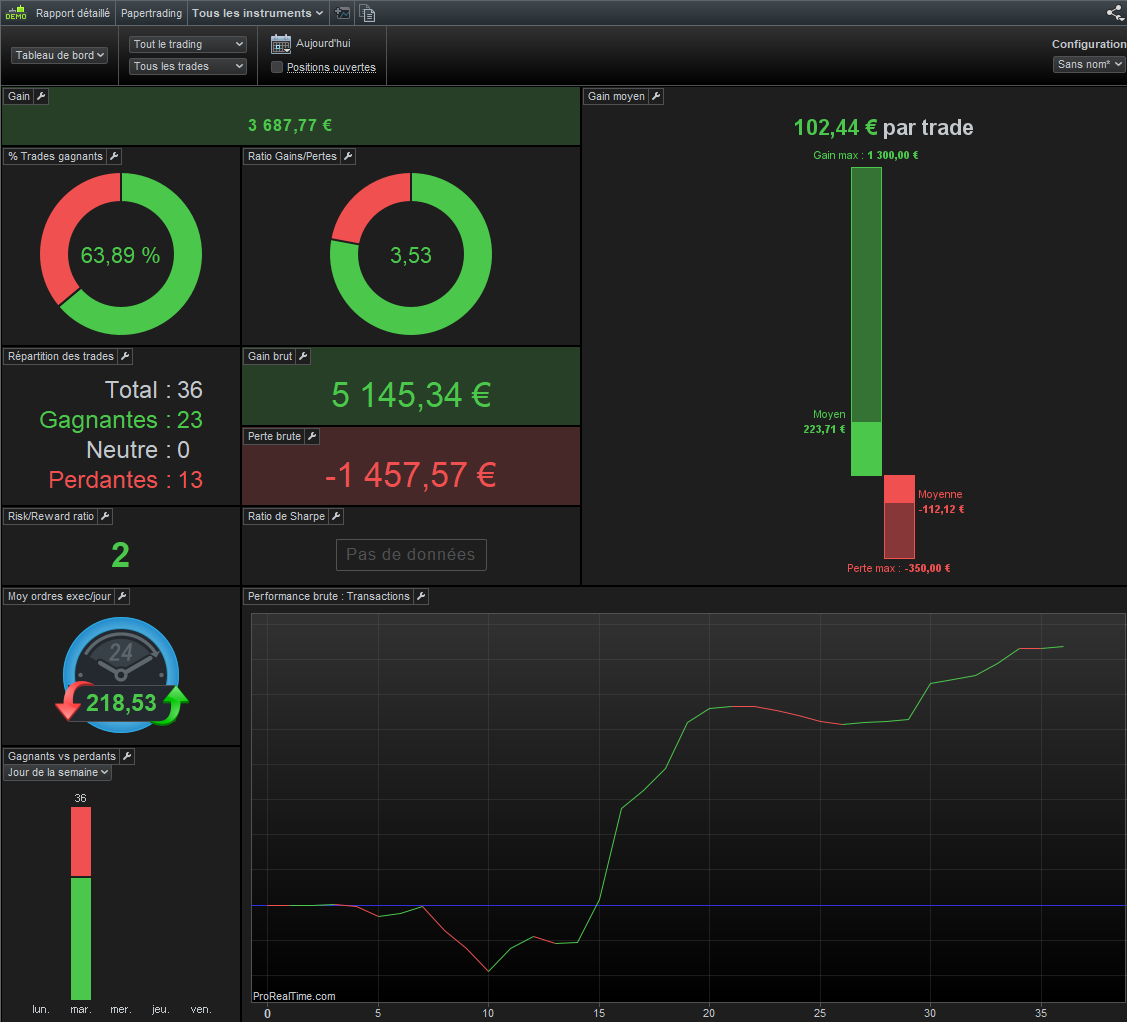The image size is (1127, 1022).
Task: Click the calendar icon next to Aujourd'hui
Action: coord(281,44)
